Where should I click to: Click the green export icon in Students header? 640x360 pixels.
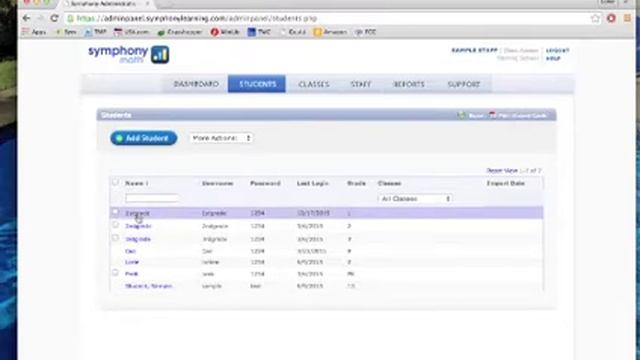click(x=462, y=116)
